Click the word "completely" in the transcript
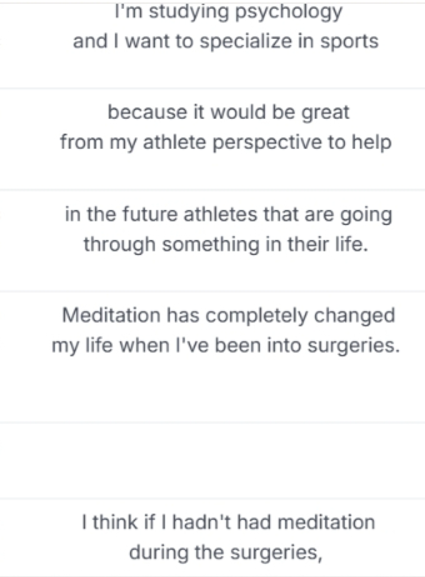The width and height of the screenshot is (425, 577). [x=256, y=316]
